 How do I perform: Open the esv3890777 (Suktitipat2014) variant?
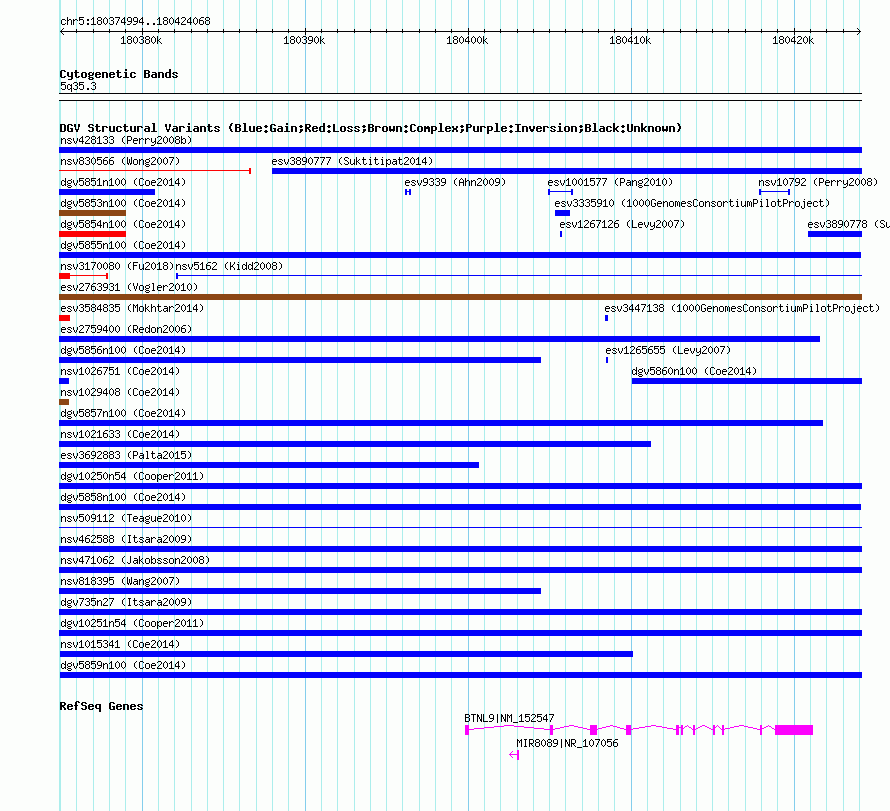coord(566,171)
